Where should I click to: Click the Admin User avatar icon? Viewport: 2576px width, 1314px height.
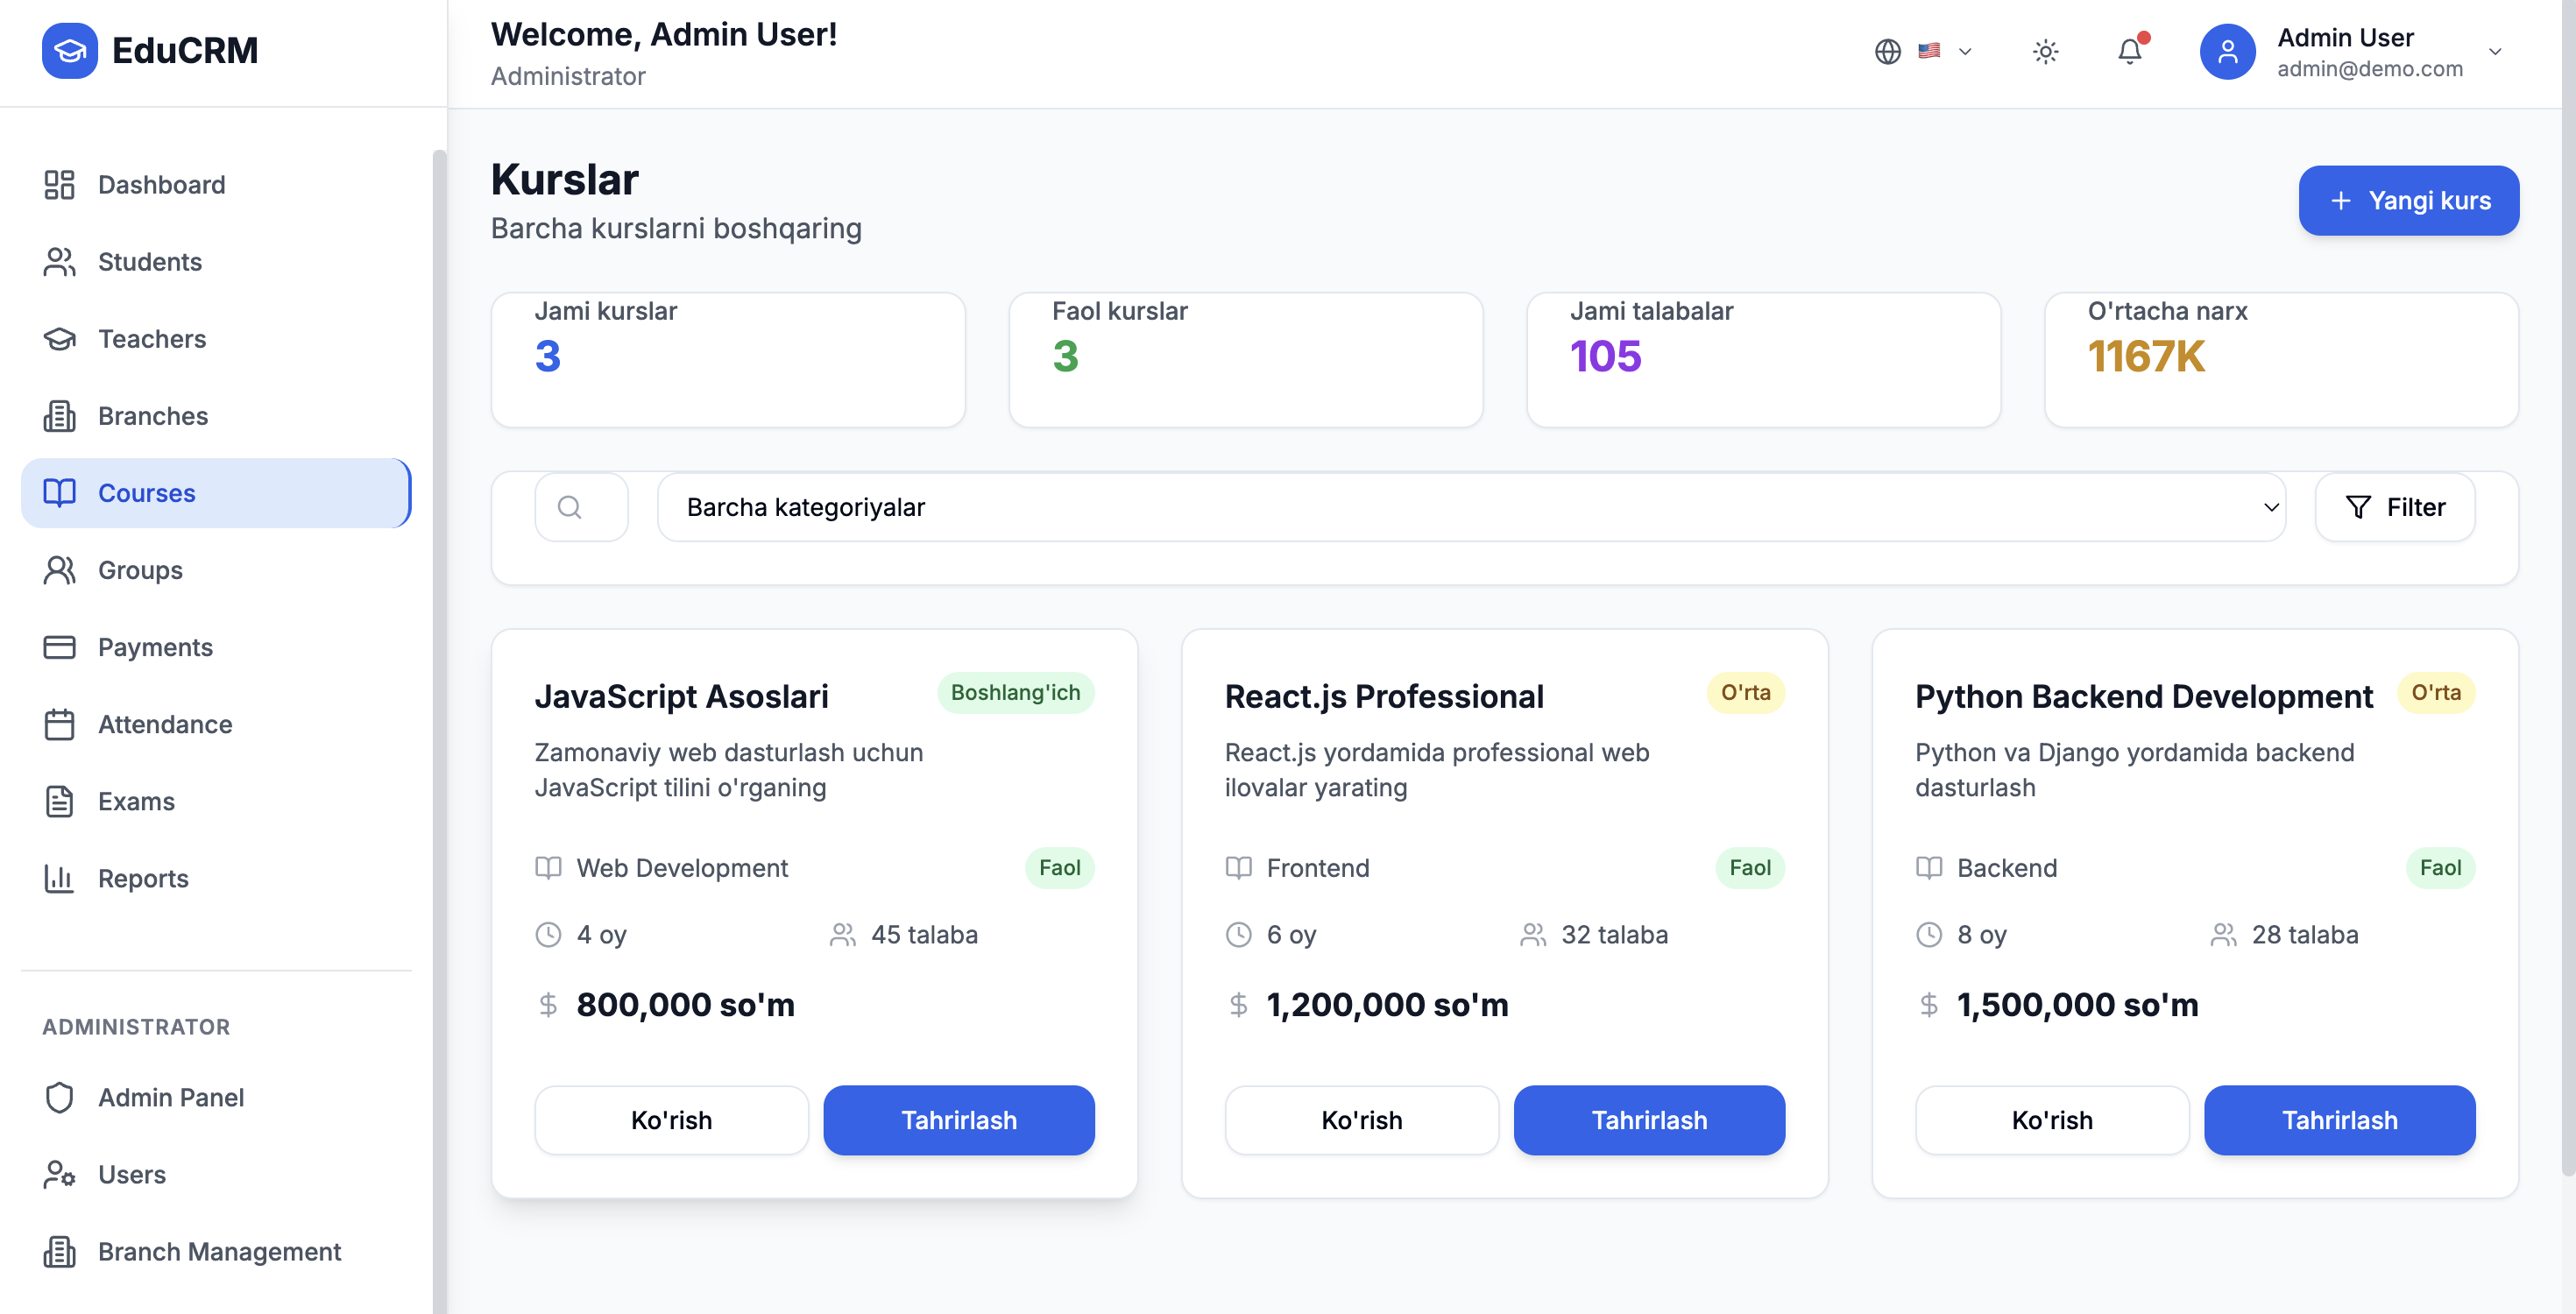(x=2227, y=52)
